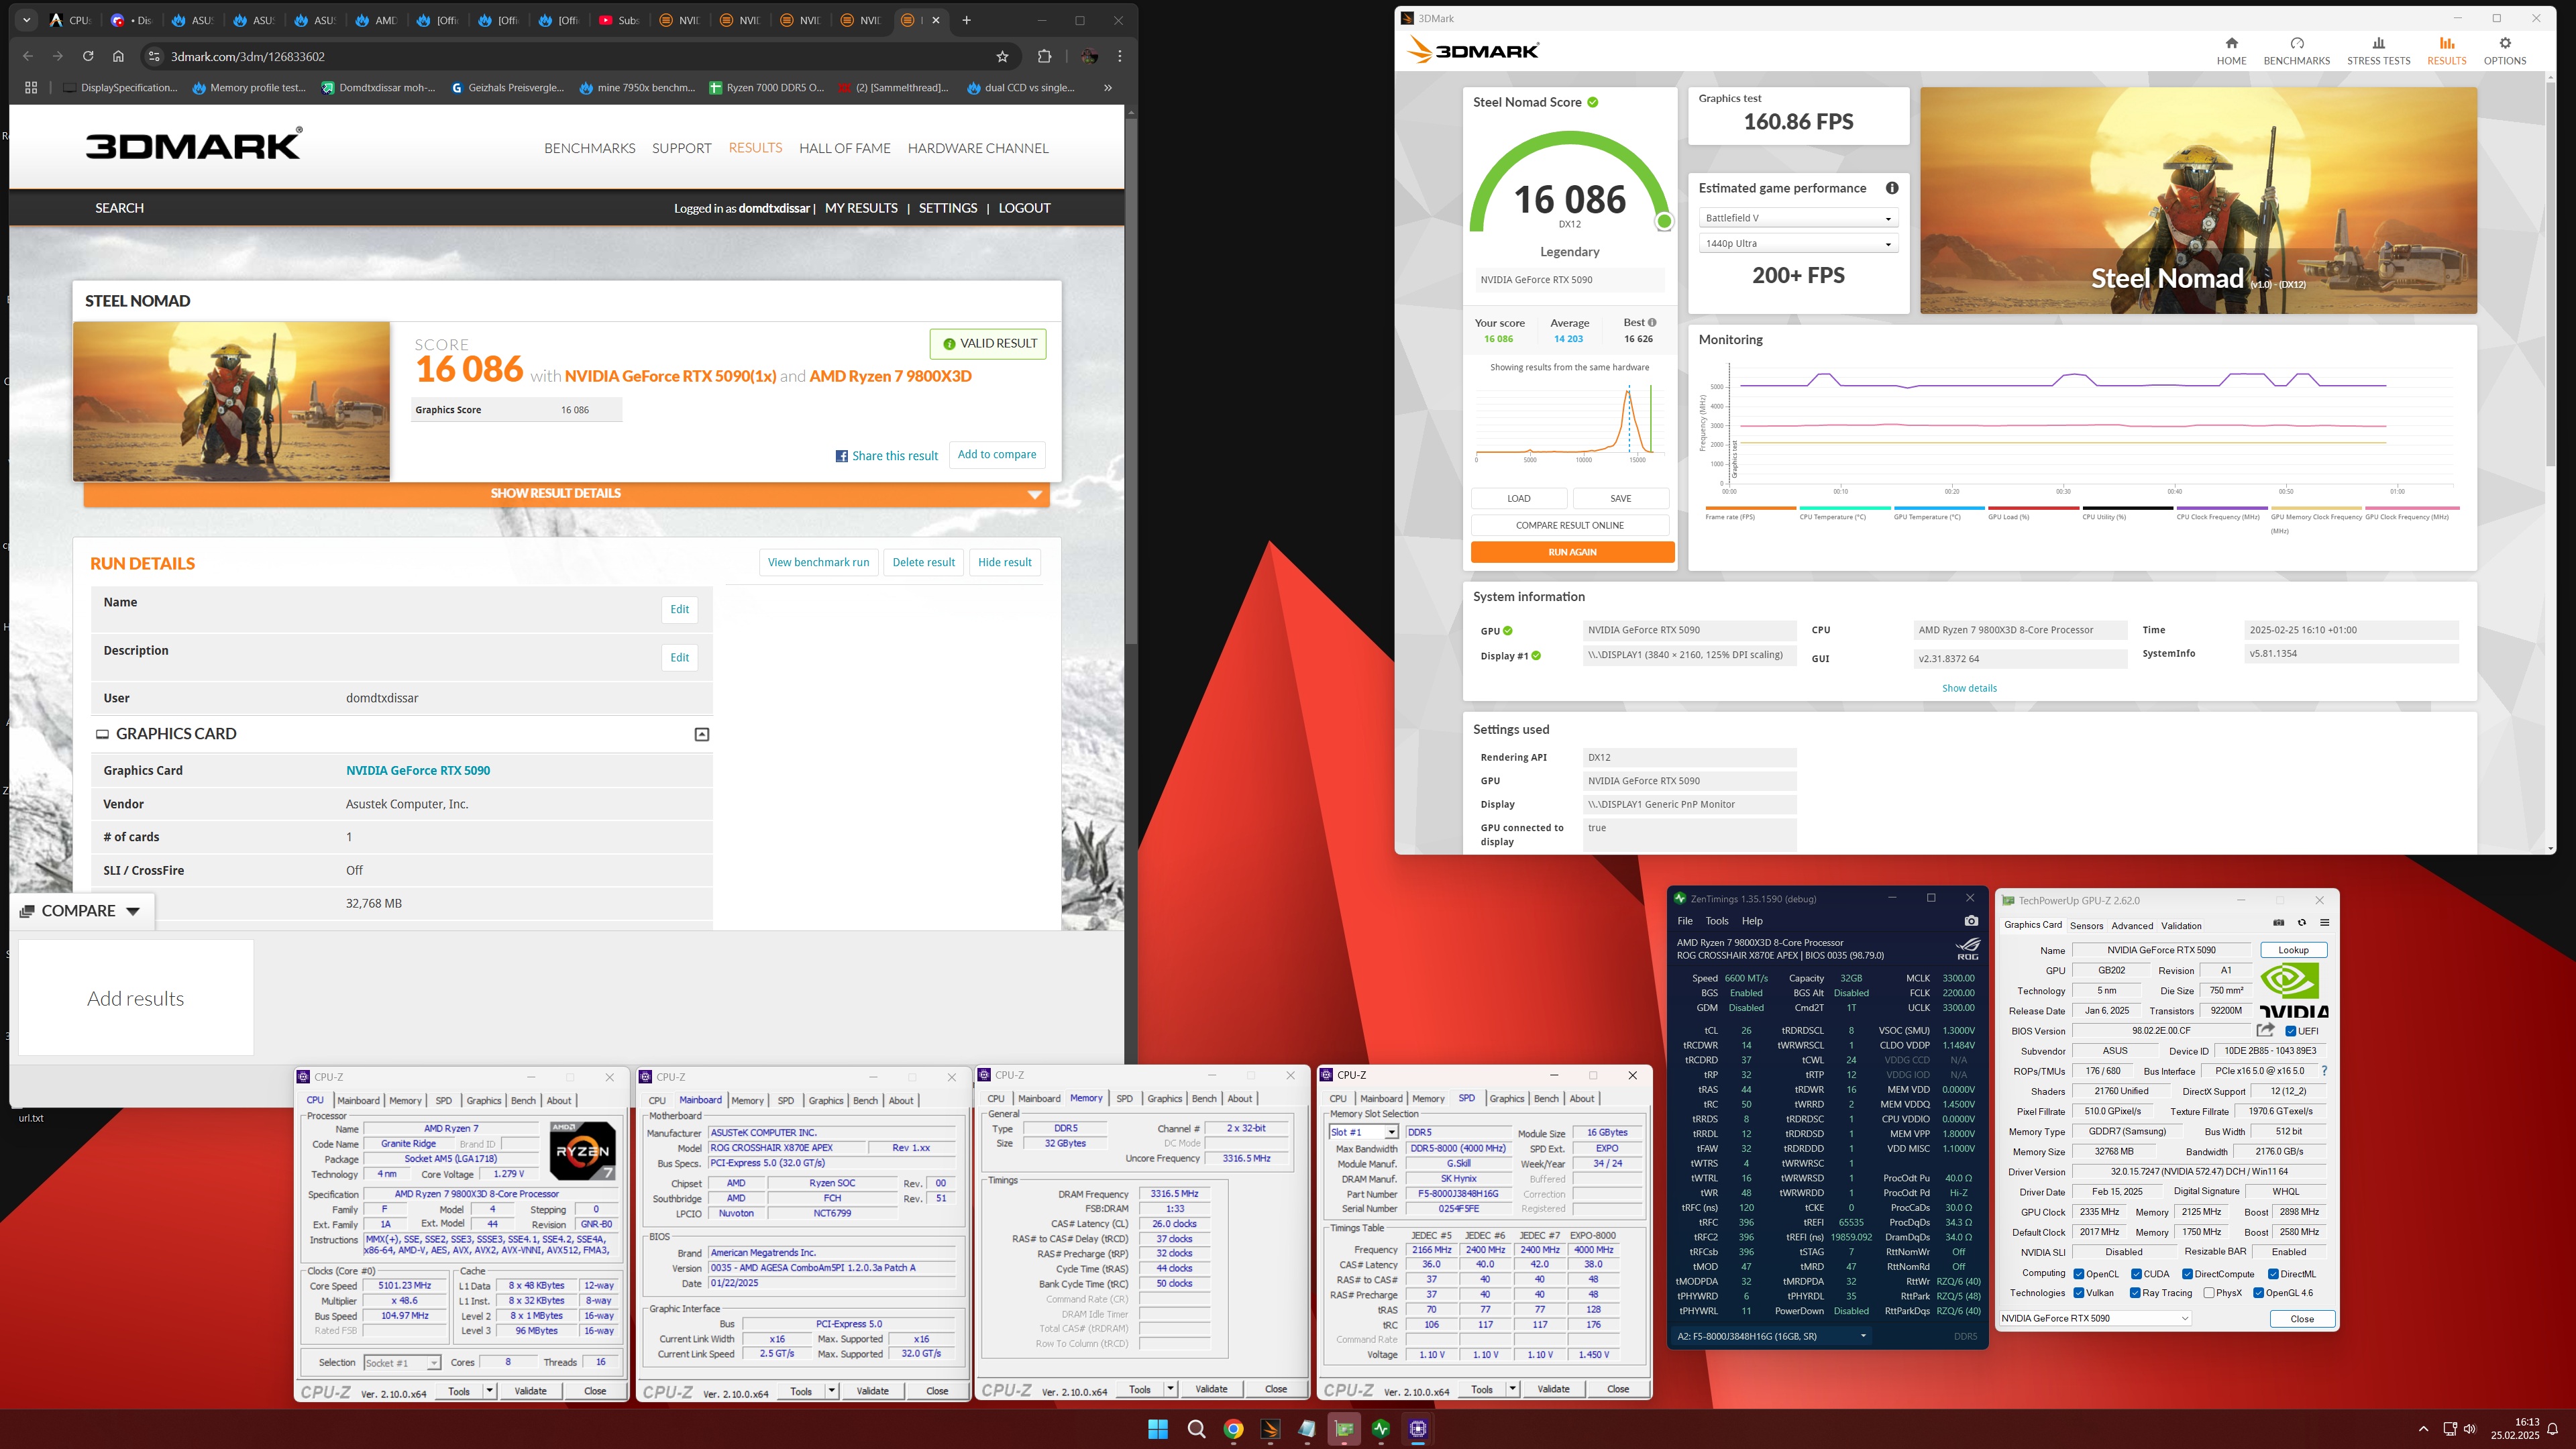2576x1449 pixels.
Task: Toggle the Ray Tracing checkbox in GPU-Z
Action: pyautogui.click(x=2135, y=1293)
